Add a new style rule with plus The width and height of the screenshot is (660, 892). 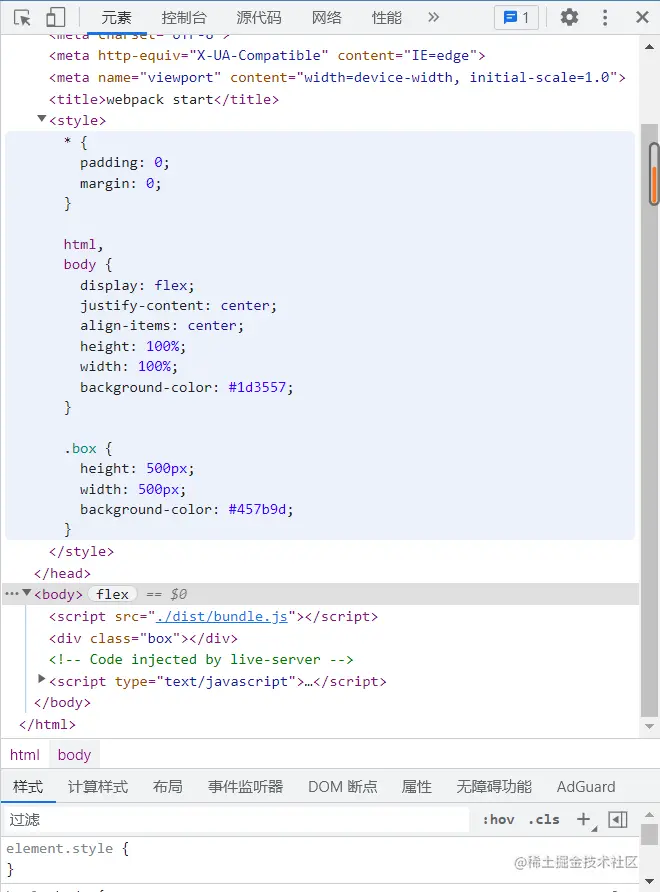[584, 819]
